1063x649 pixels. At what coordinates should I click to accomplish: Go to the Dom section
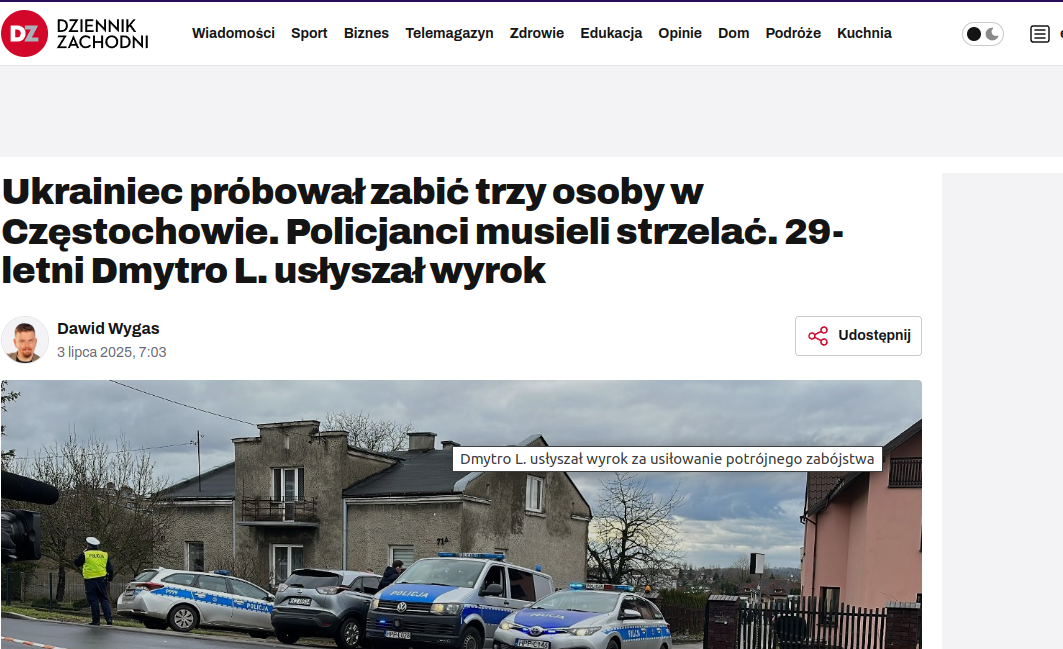pyautogui.click(x=734, y=33)
